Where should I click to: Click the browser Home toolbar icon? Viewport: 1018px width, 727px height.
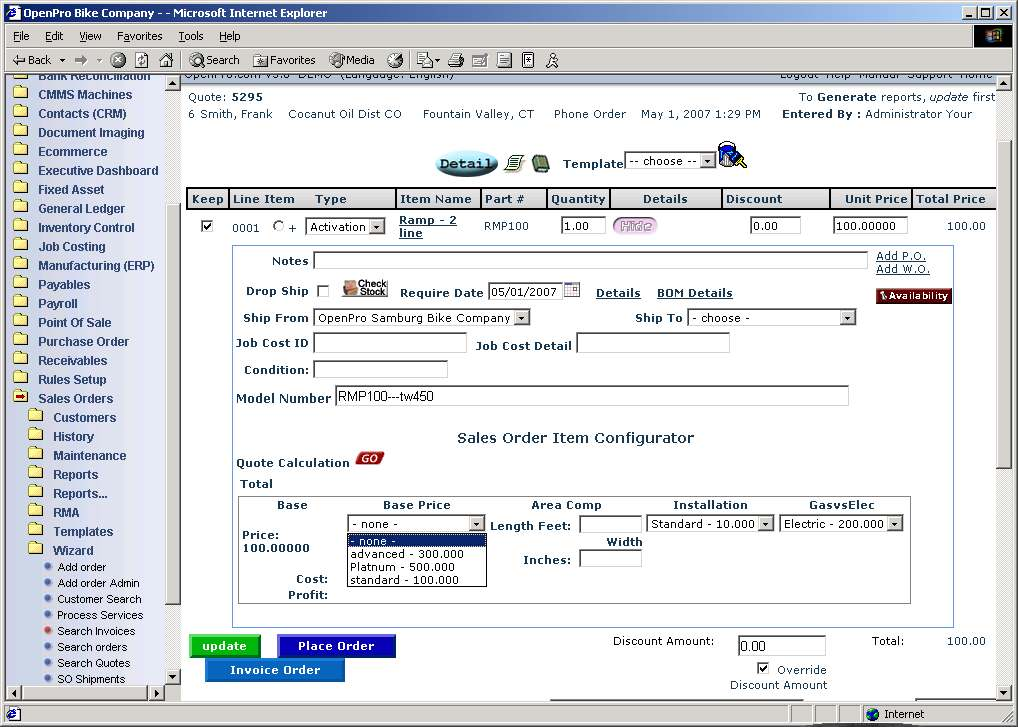[166, 60]
